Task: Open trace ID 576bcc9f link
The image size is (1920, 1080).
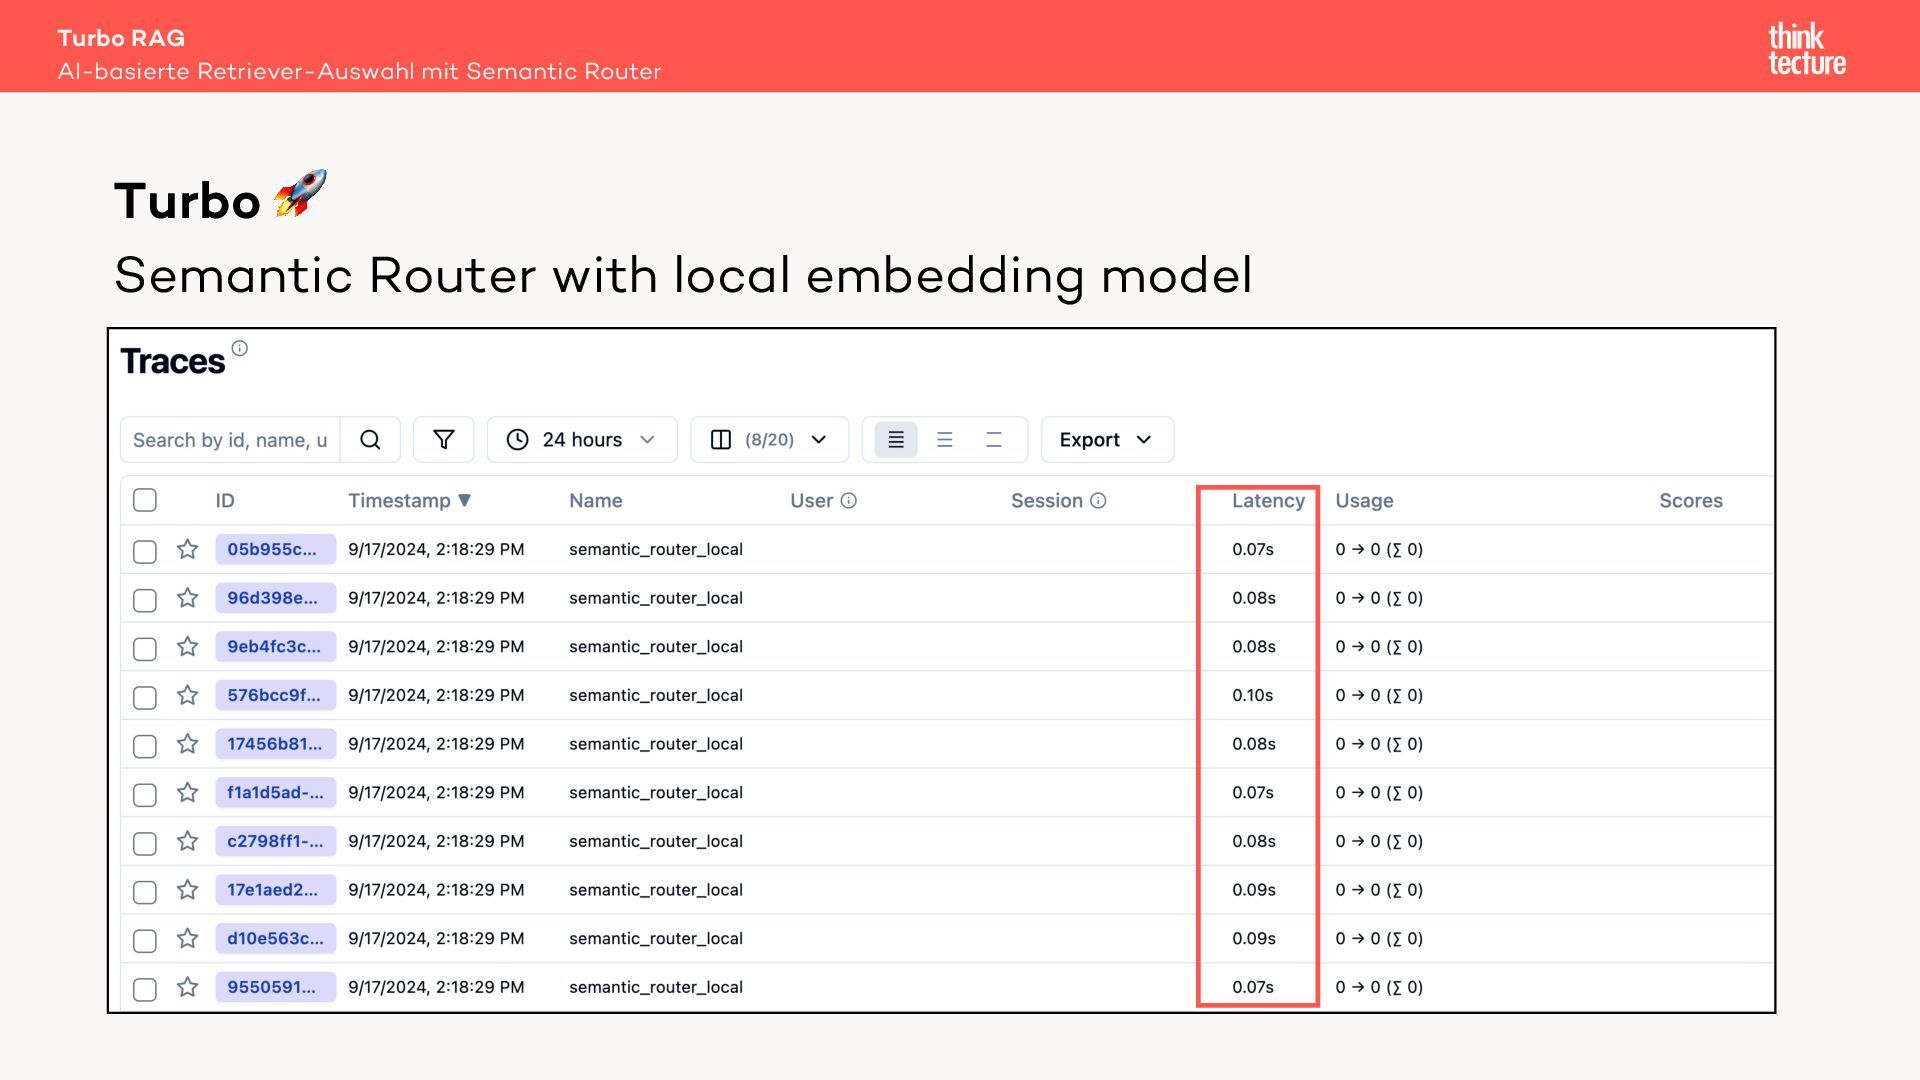Action: click(274, 695)
